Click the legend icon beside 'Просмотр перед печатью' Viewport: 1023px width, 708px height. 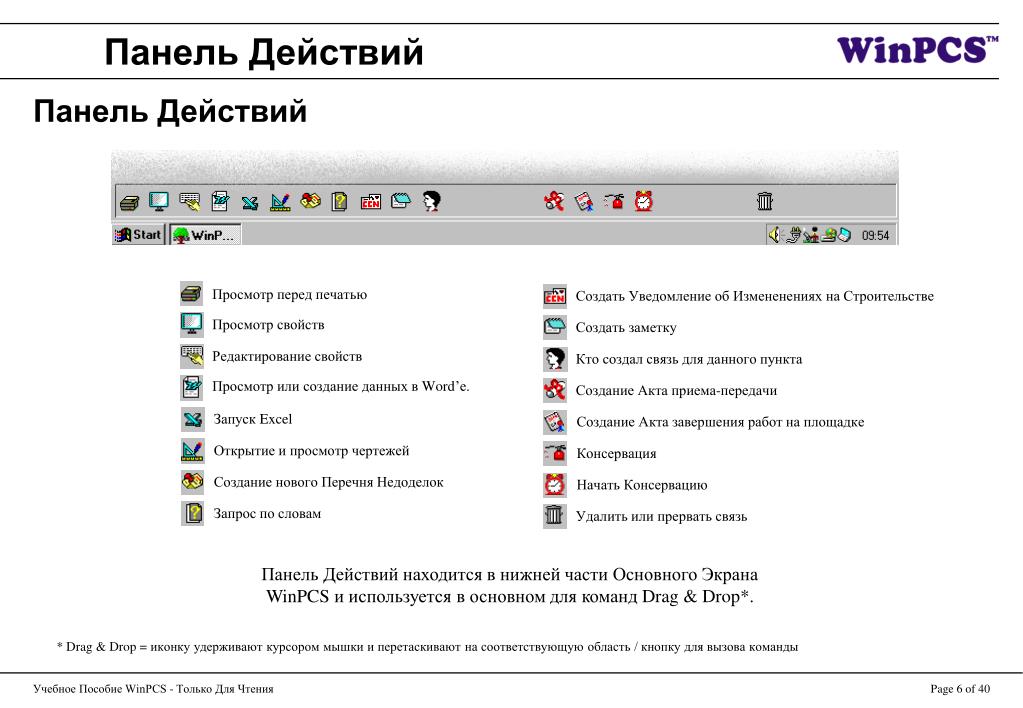[191, 294]
